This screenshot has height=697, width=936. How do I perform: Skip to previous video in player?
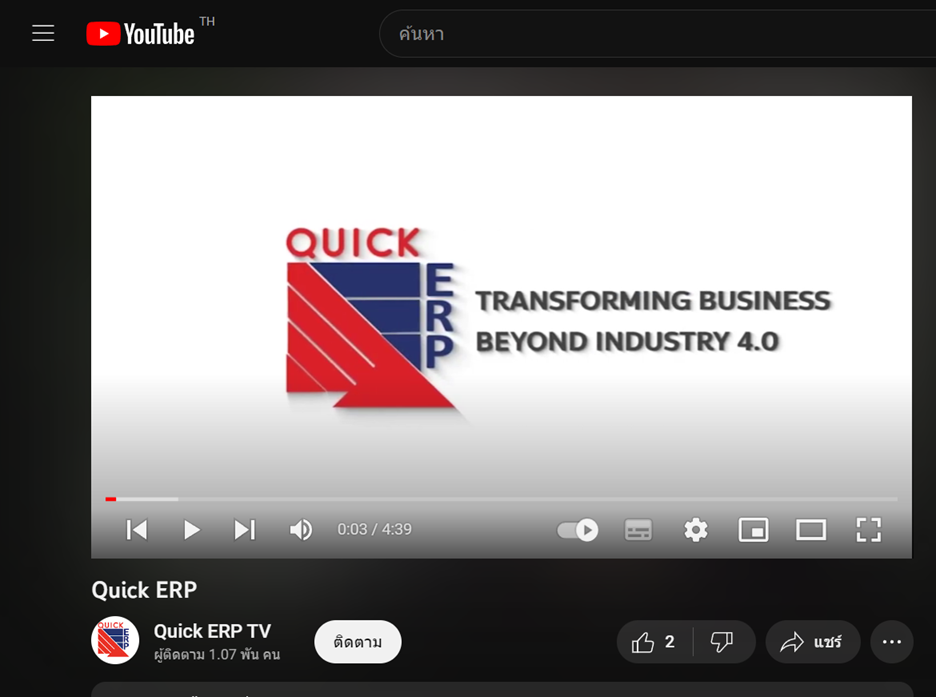pos(137,529)
